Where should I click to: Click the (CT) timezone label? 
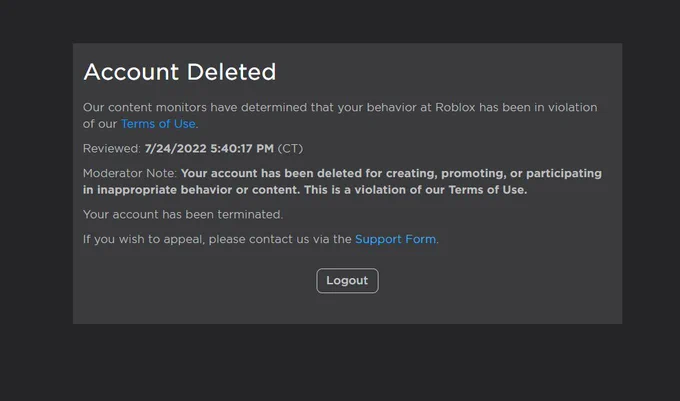pyautogui.click(x=290, y=149)
